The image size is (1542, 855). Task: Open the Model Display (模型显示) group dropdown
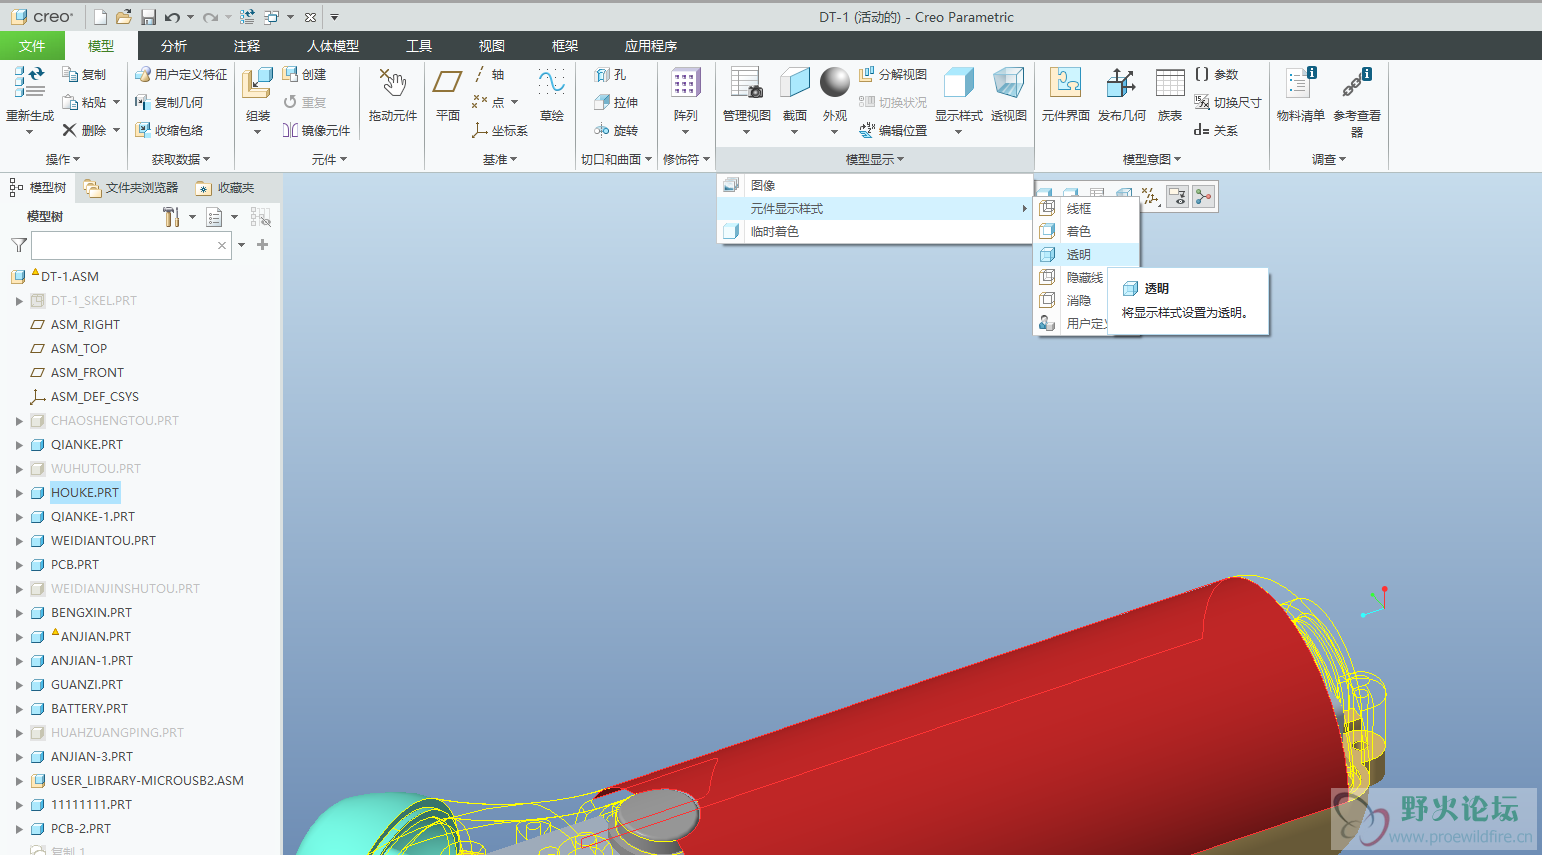(x=875, y=159)
